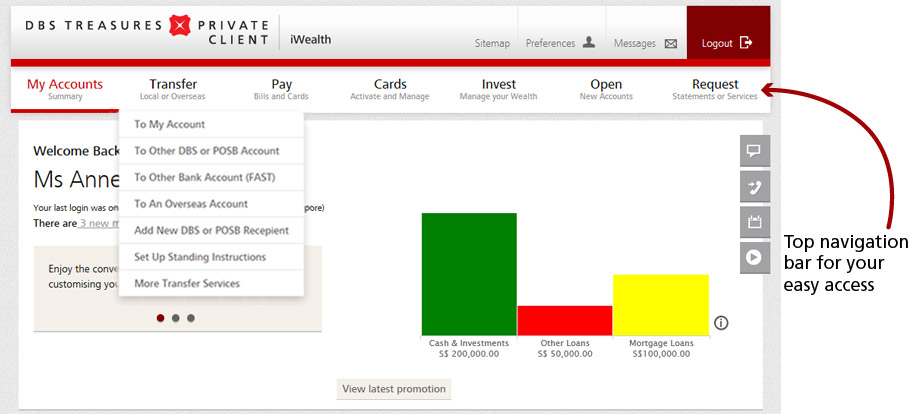910x414 pixels.
Task: Select the third carousel dot
Action: (x=191, y=318)
